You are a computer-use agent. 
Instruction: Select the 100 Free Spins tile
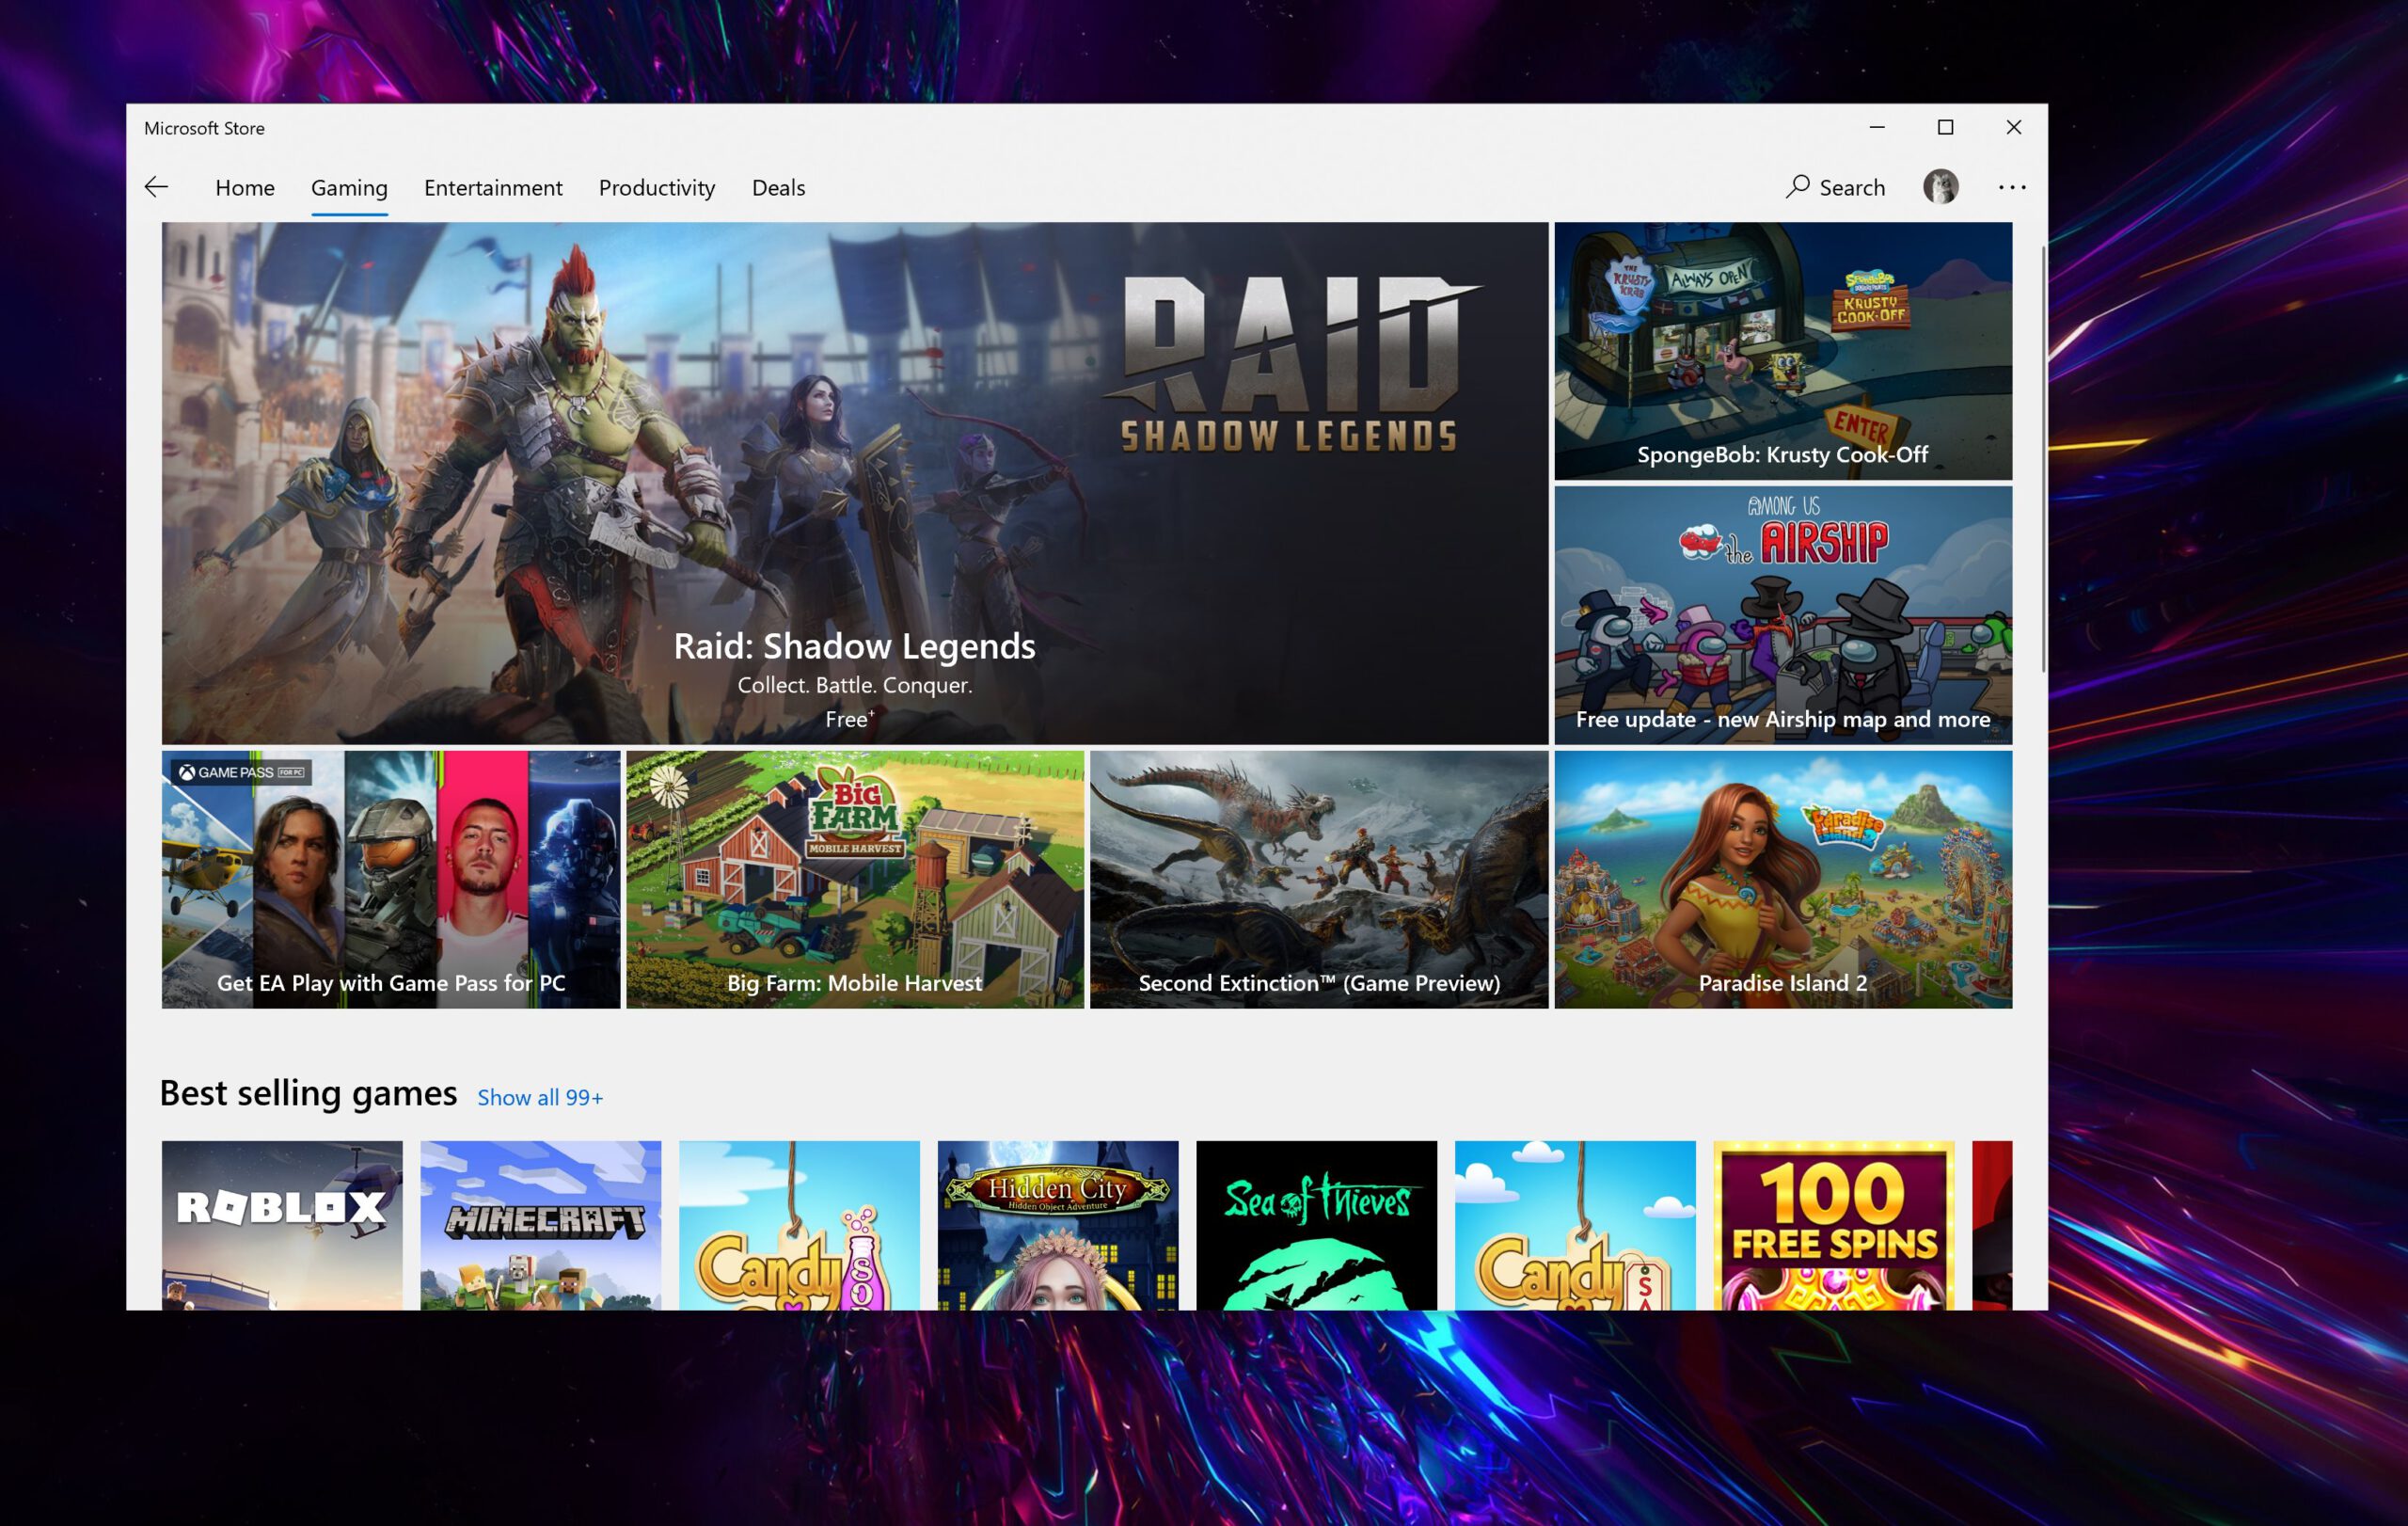[1833, 1225]
